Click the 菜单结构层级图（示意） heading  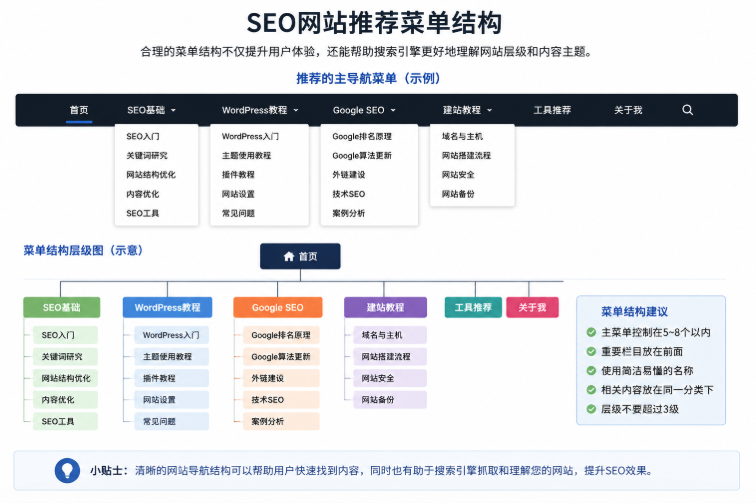(x=83, y=250)
